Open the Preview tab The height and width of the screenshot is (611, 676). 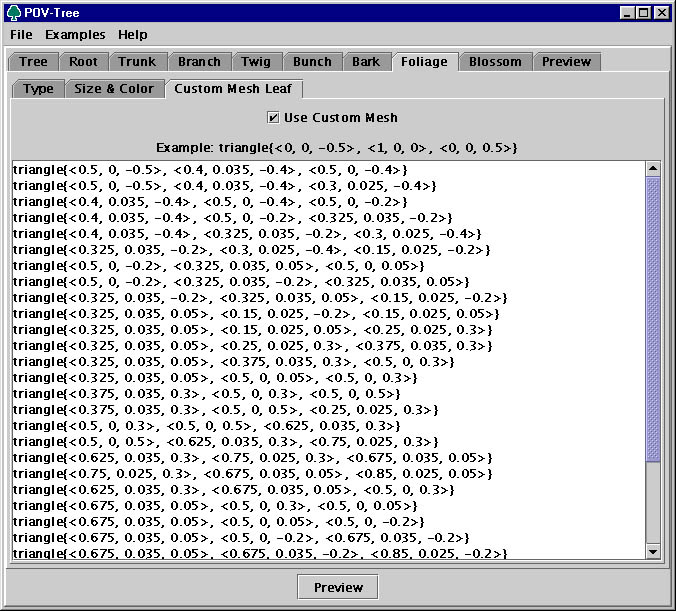567,62
